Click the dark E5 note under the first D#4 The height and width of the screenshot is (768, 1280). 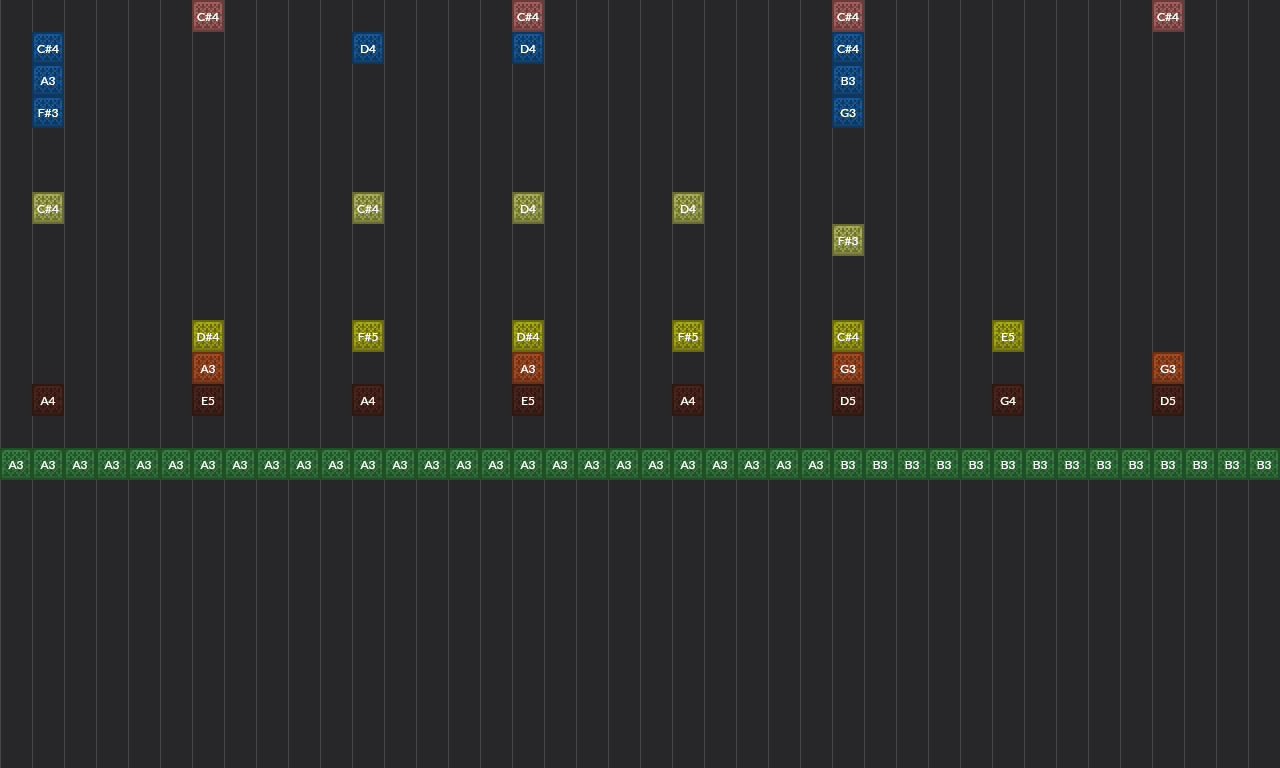(x=208, y=400)
